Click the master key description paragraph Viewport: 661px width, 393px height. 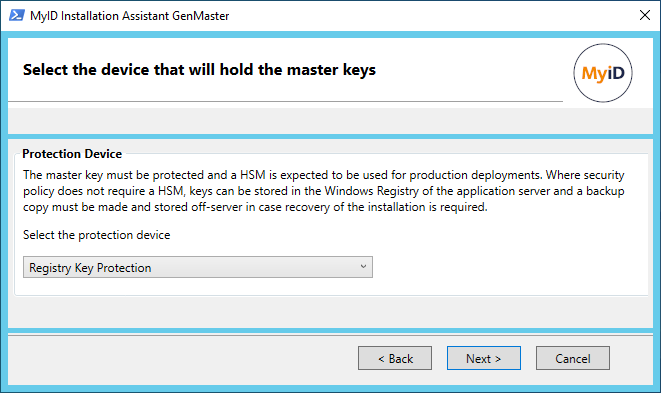click(324, 191)
